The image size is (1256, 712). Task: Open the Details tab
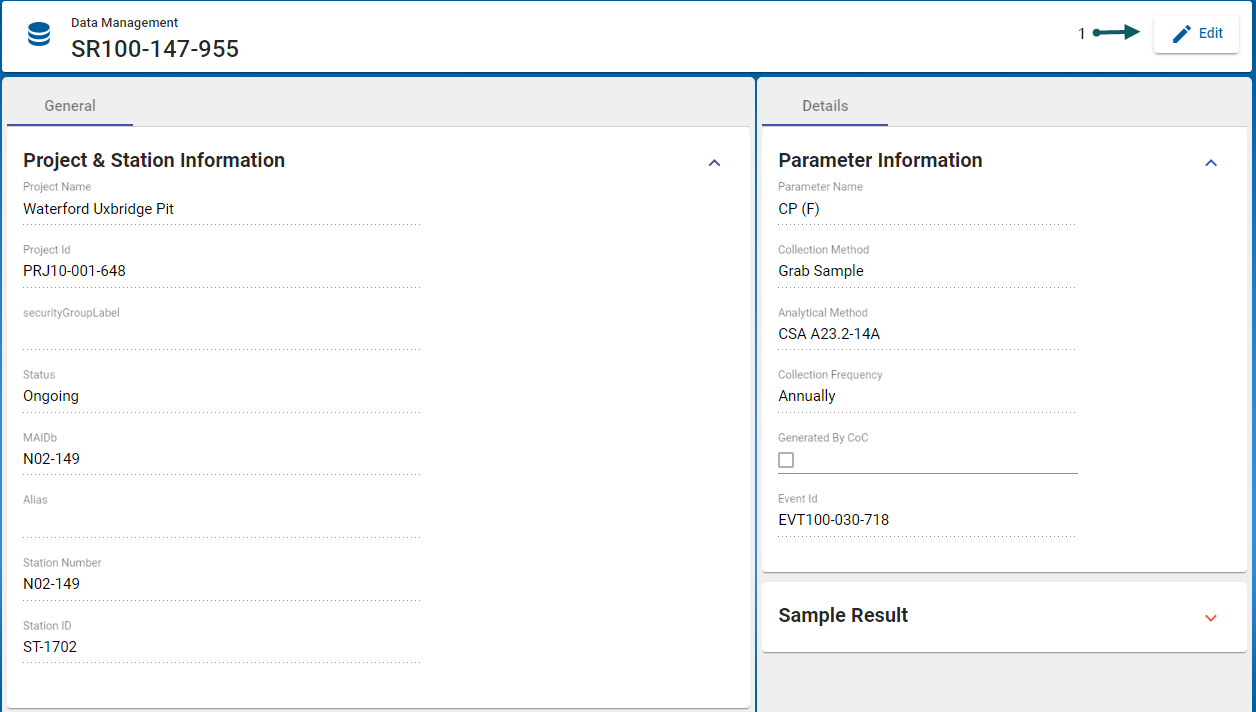tap(825, 106)
